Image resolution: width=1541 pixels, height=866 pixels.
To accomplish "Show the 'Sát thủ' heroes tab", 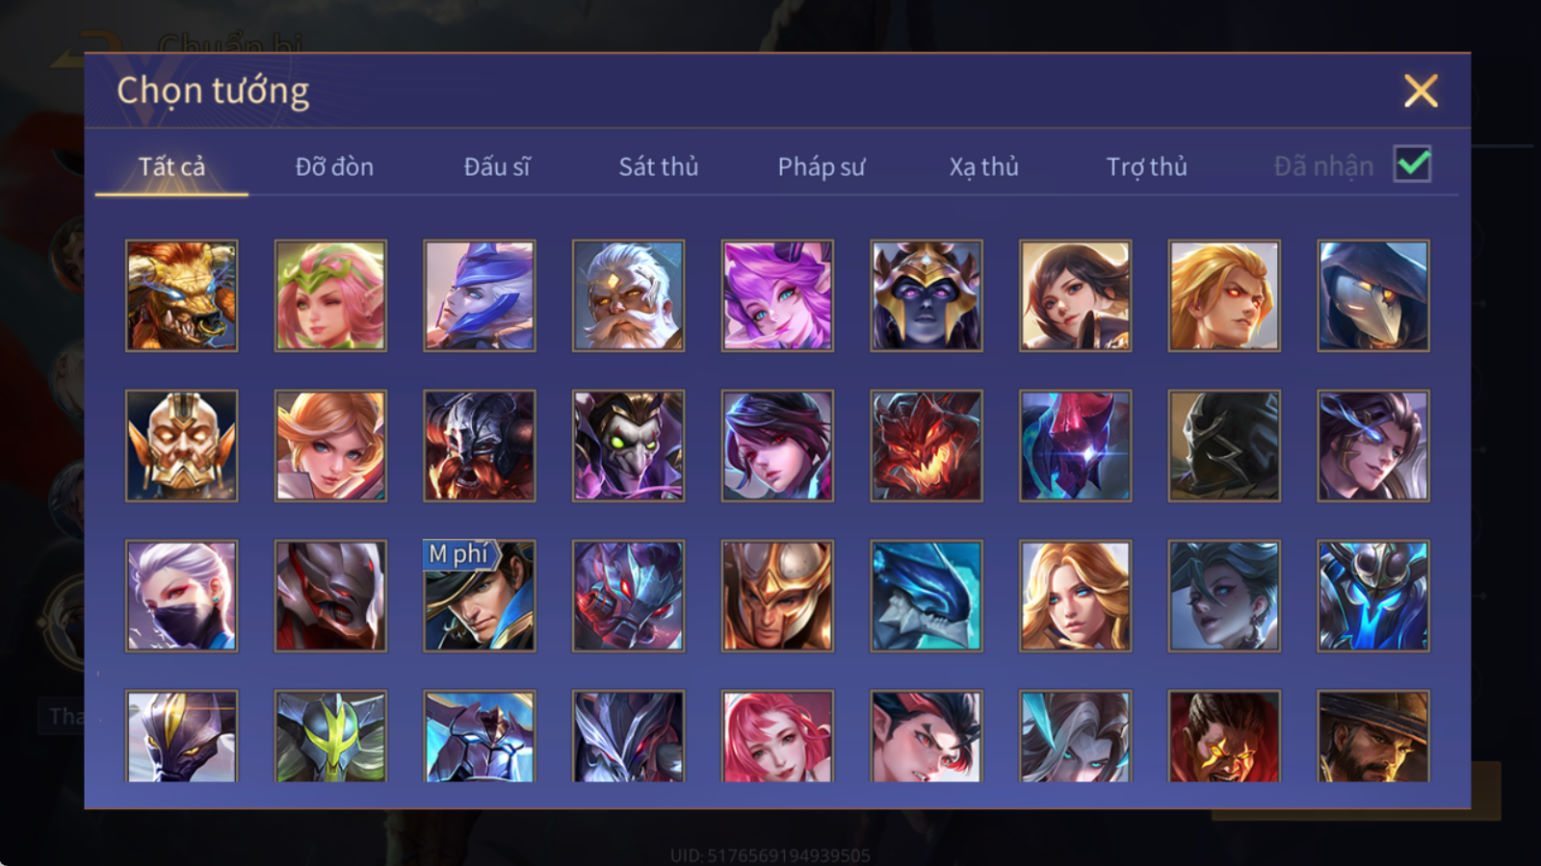I will [x=658, y=167].
